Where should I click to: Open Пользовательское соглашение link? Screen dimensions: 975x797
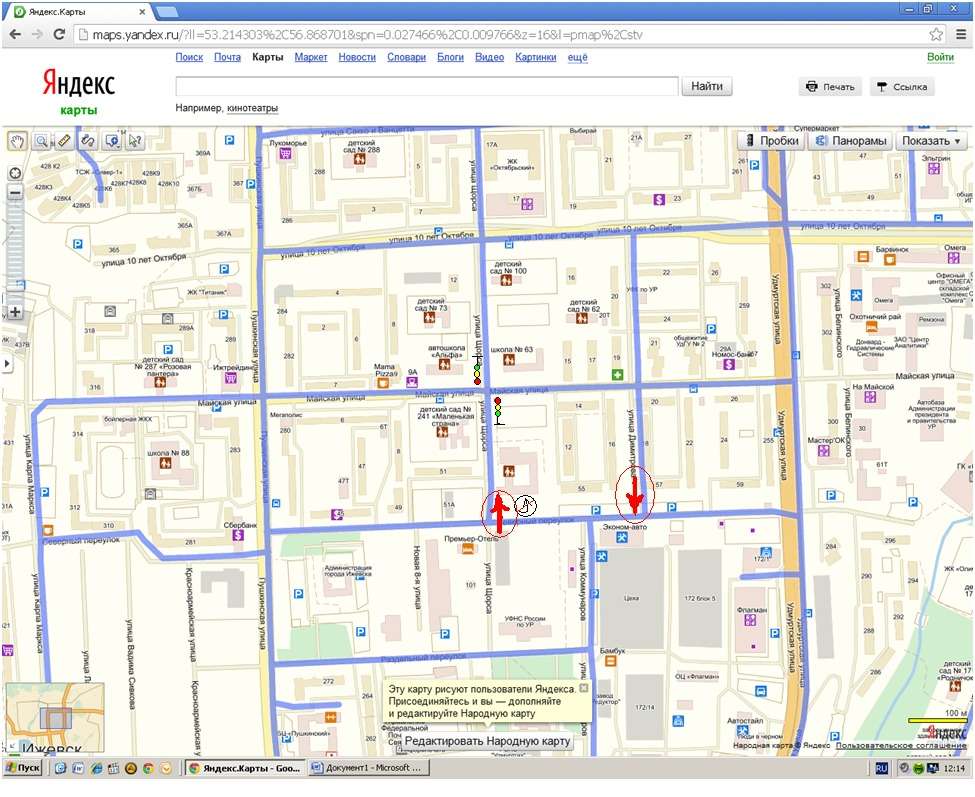[x=901, y=745]
